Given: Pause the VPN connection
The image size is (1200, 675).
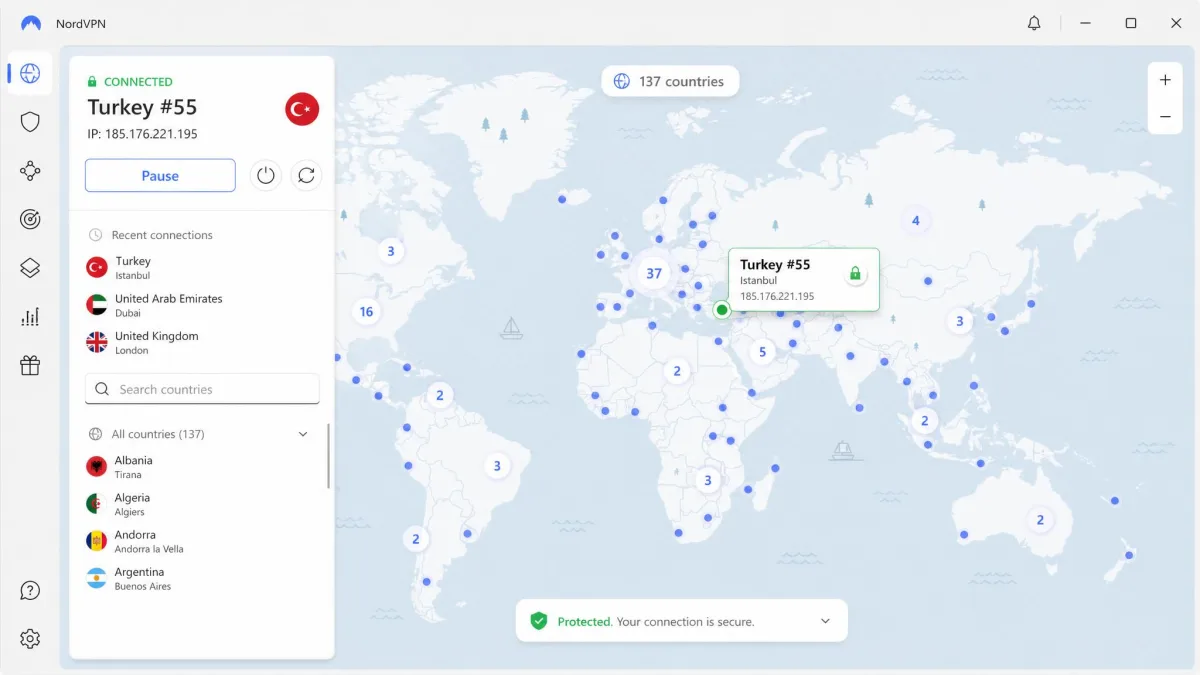Looking at the screenshot, I should 160,175.
